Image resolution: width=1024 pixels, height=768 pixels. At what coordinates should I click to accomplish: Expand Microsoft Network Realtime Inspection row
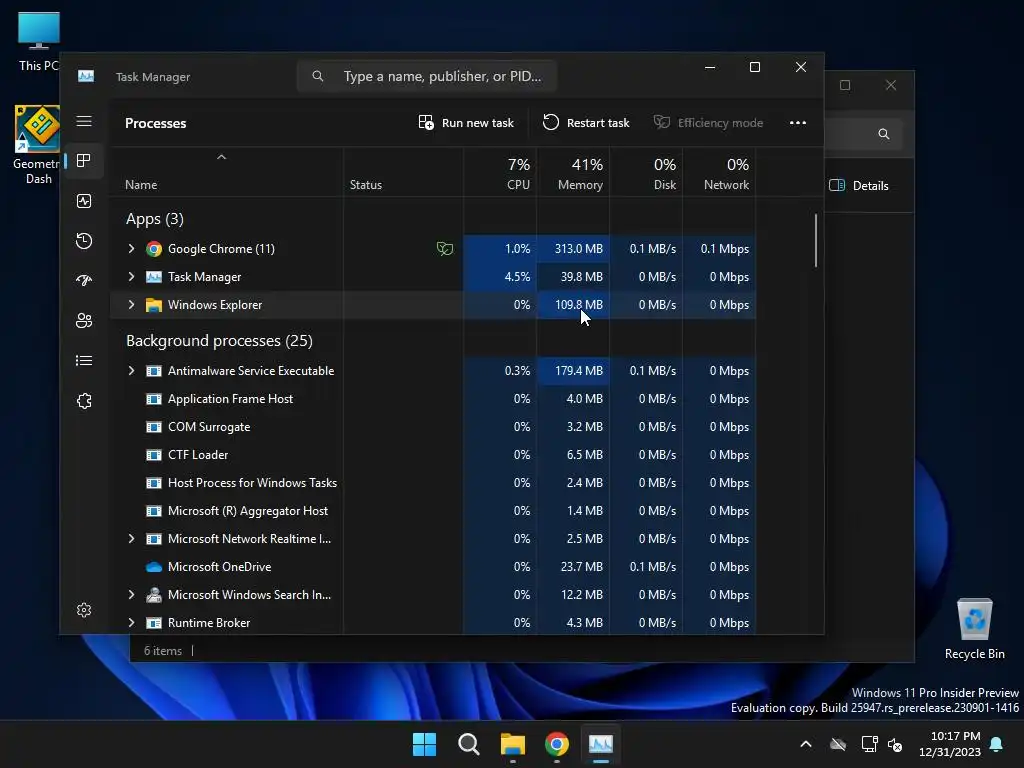point(131,539)
